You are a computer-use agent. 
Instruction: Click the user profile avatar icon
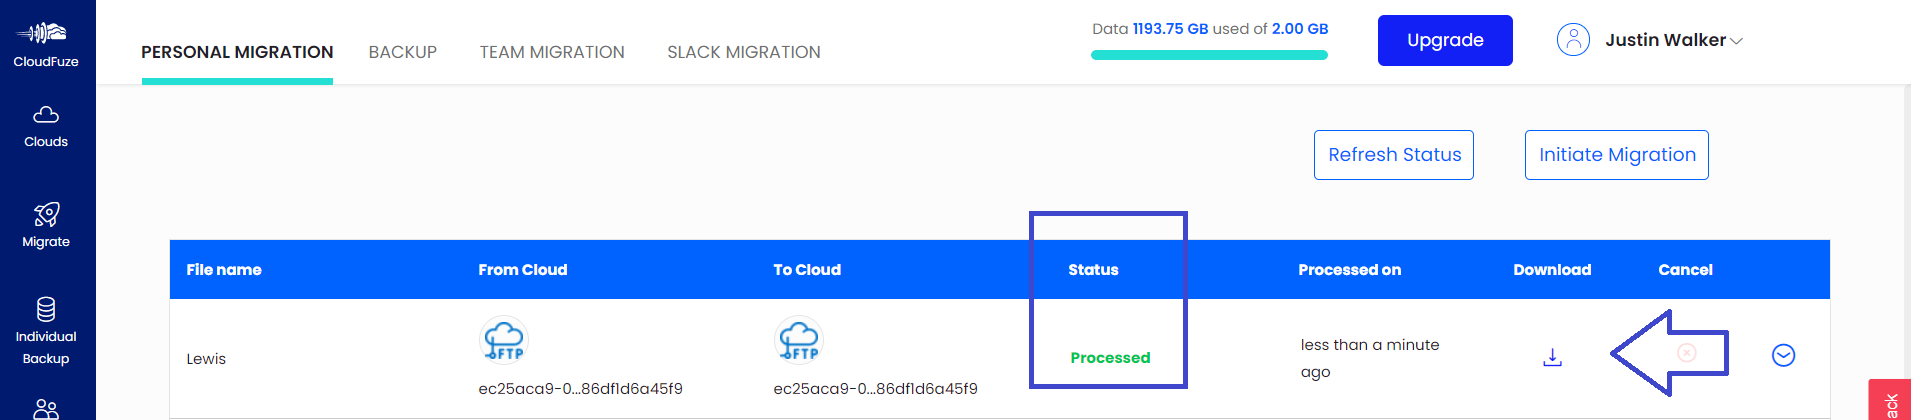click(1573, 40)
